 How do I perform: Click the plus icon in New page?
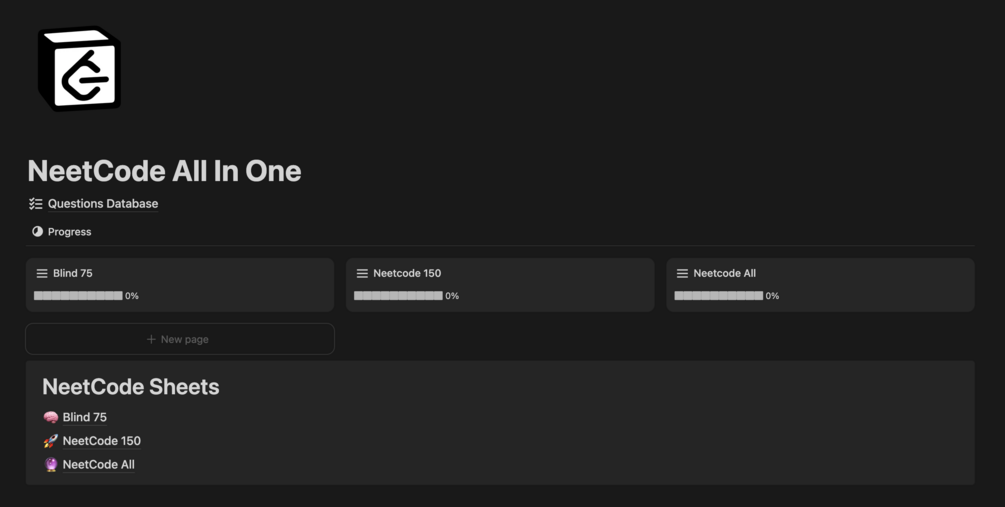151,339
